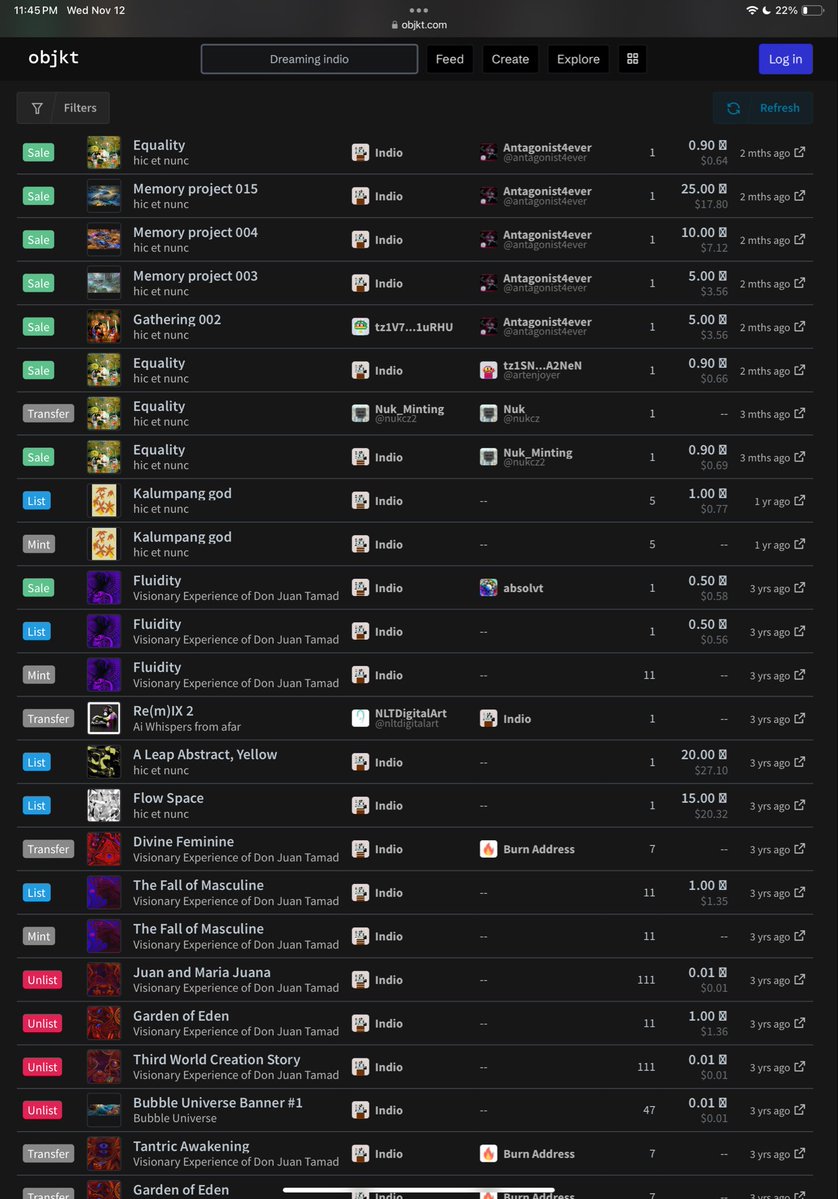The image size is (838, 1199).
Task: Click the objkt logo
Action: (x=54, y=58)
